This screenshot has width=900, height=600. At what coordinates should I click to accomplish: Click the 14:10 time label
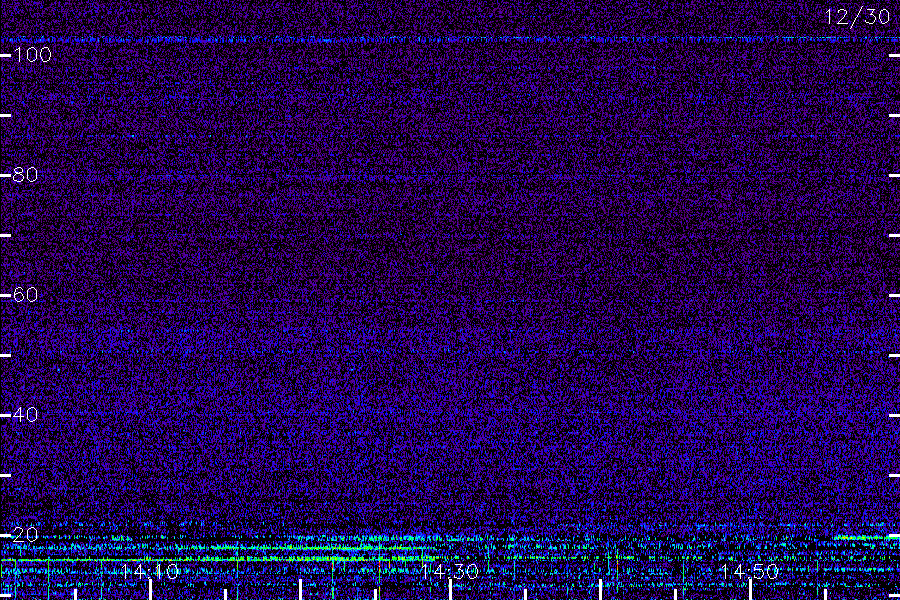tap(150, 571)
